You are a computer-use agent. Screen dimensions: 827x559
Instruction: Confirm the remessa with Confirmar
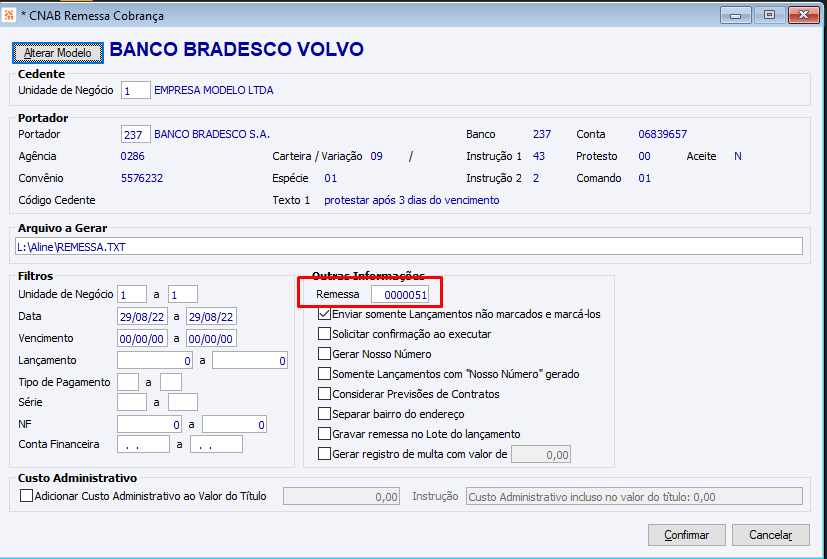click(686, 535)
